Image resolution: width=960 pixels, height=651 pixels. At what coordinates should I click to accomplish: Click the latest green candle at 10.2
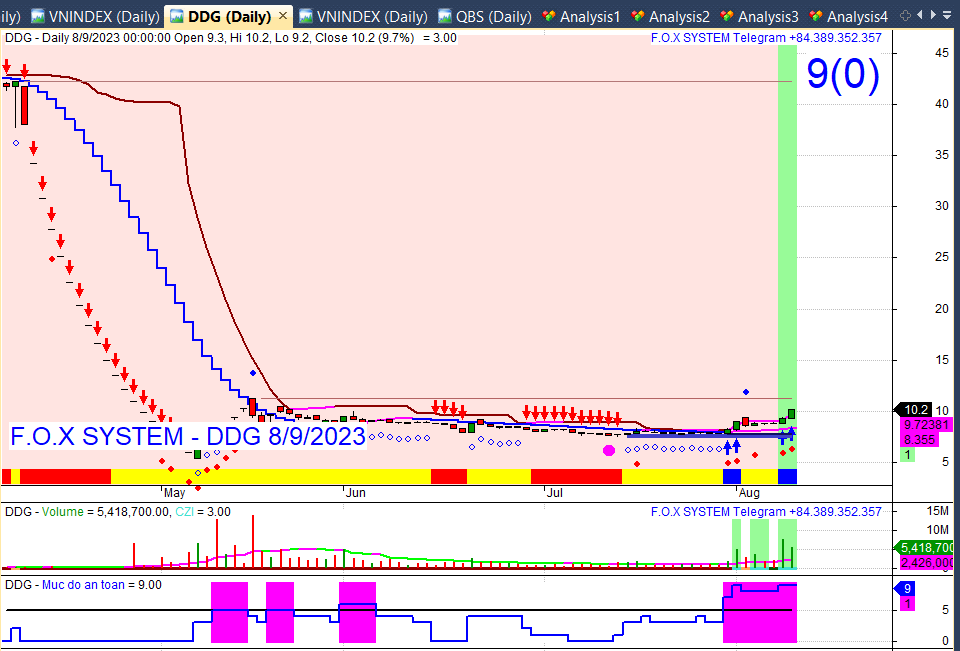(x=792, y=414)
